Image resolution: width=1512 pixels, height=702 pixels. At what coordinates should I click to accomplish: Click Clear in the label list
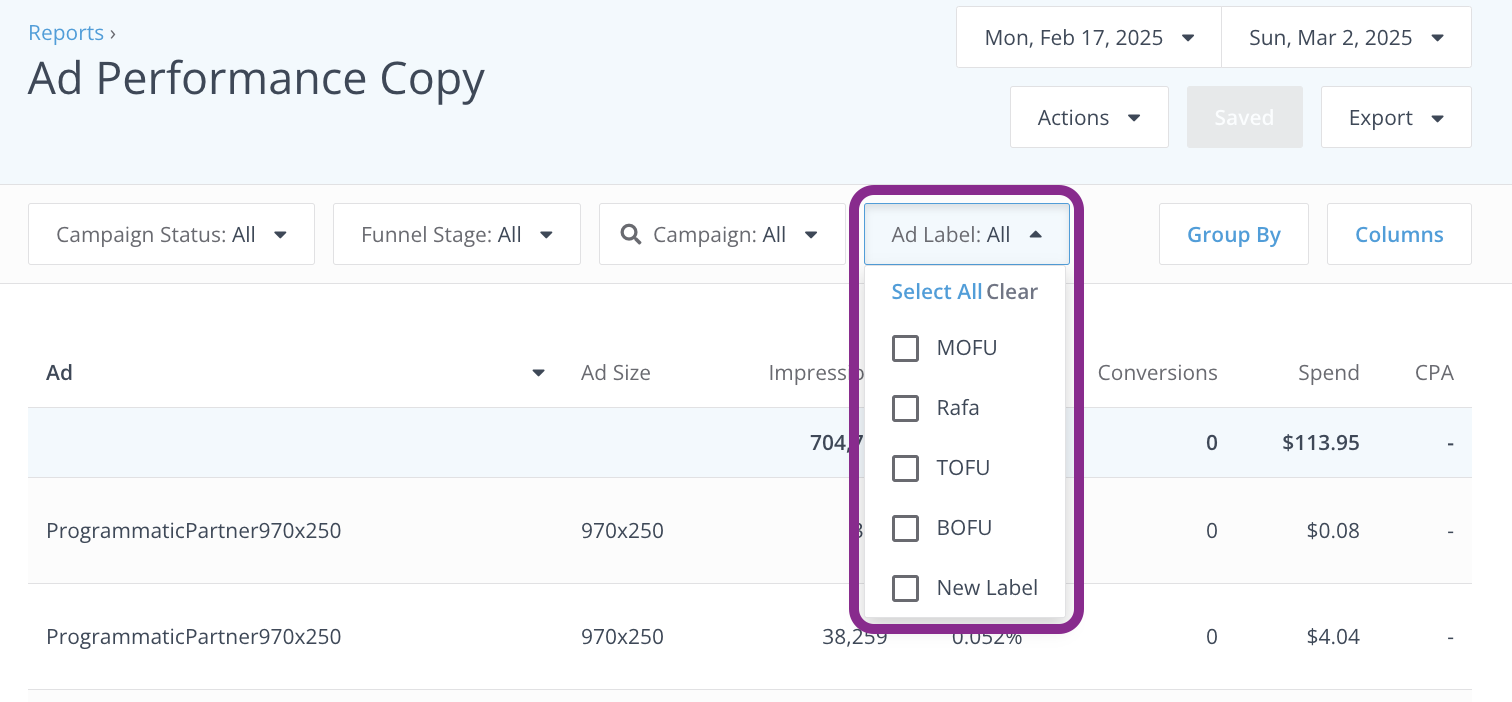(x=1012, y=292)
